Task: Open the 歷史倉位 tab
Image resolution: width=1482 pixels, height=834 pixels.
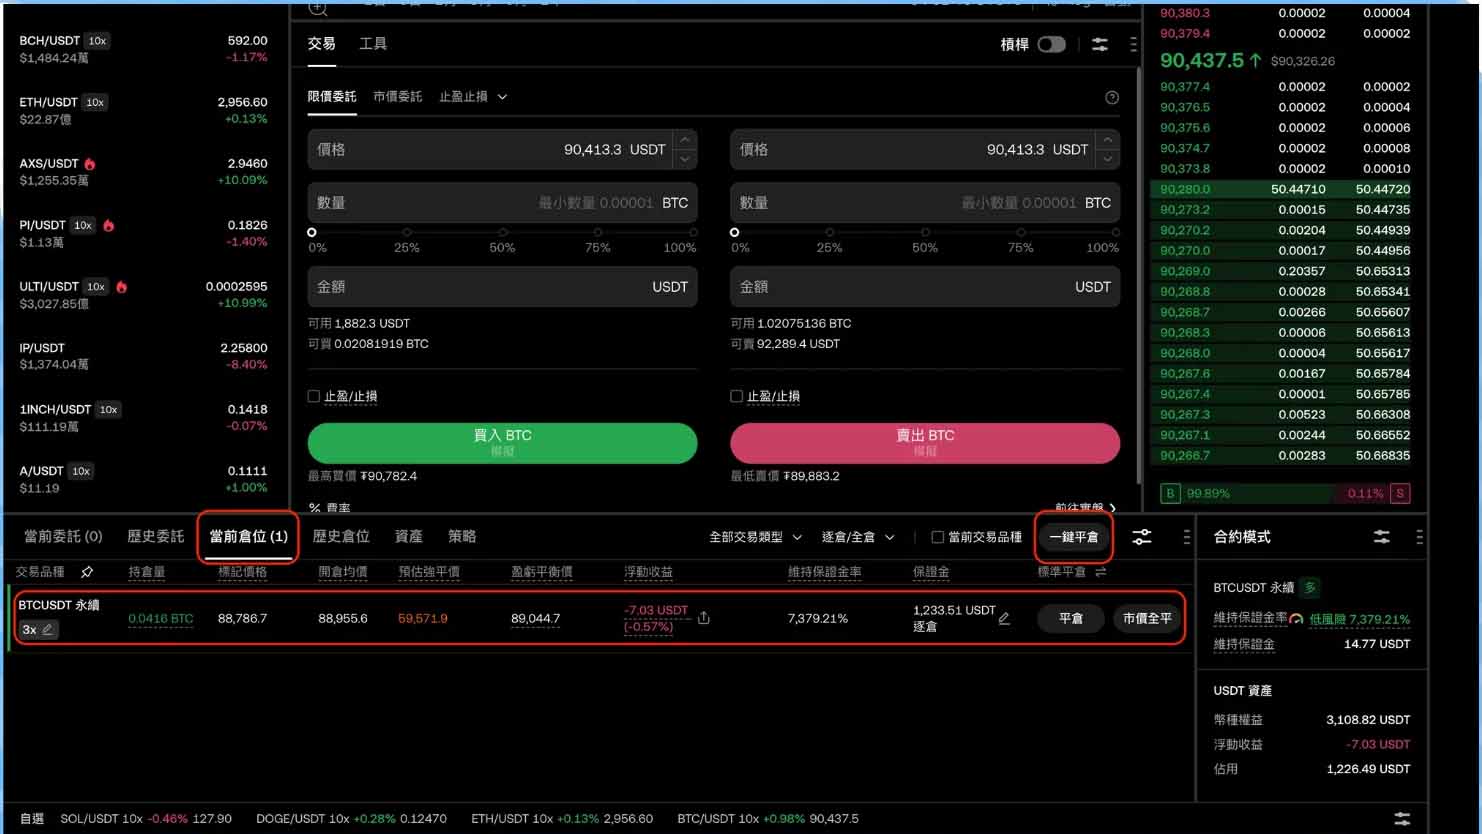Action: pyautogui.click(x=341, y=537)
